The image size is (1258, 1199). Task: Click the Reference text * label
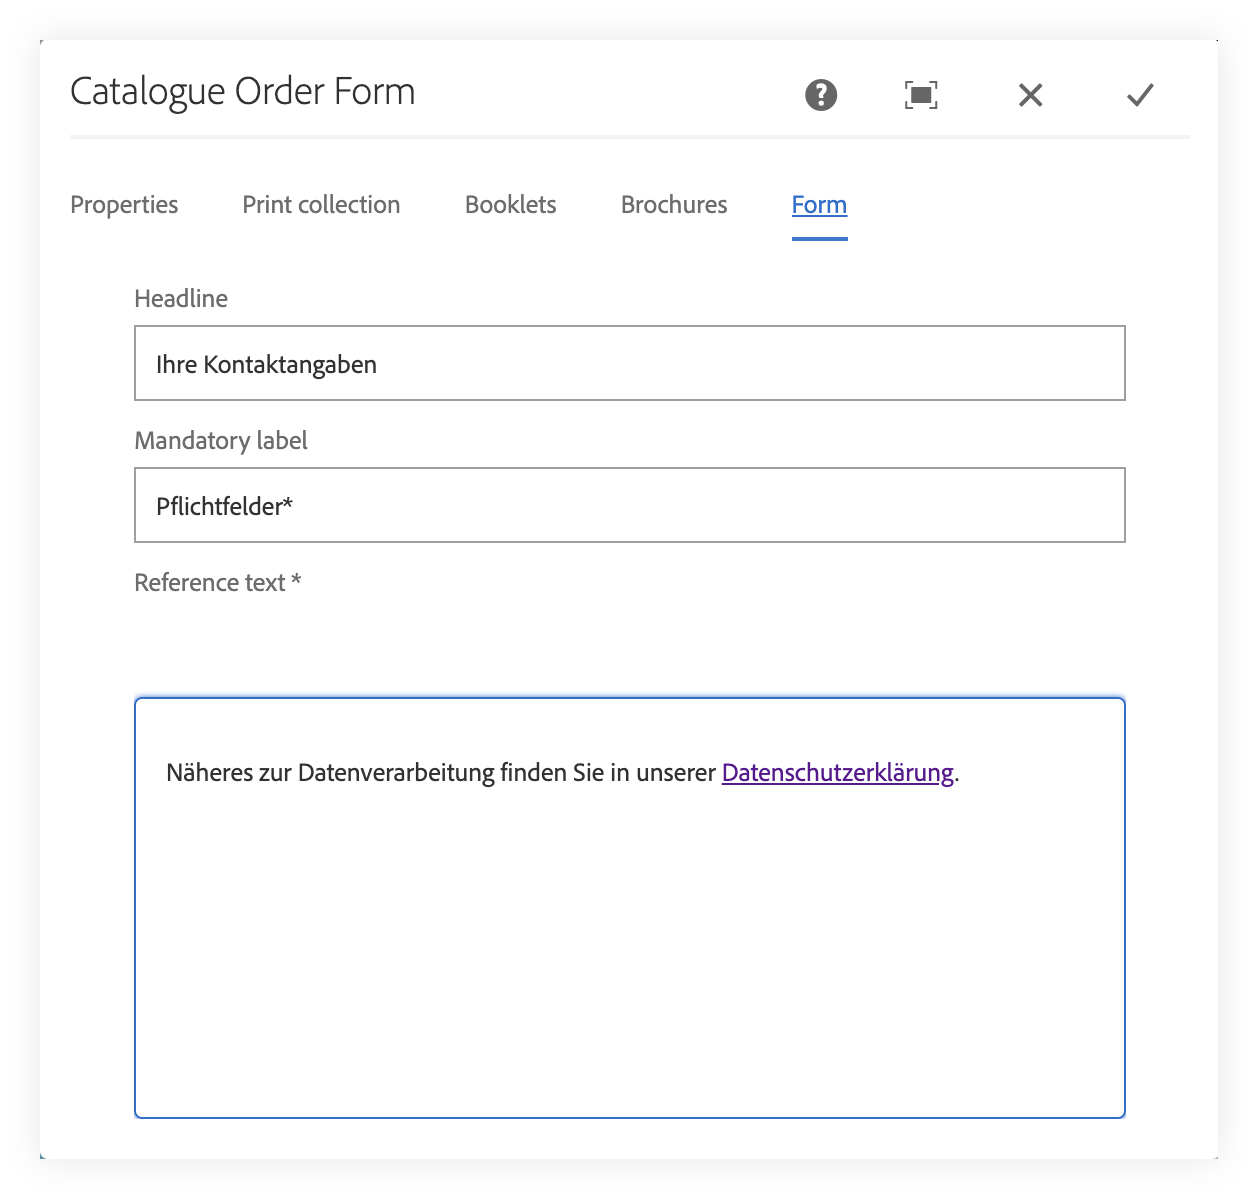(x=218, y=583)
